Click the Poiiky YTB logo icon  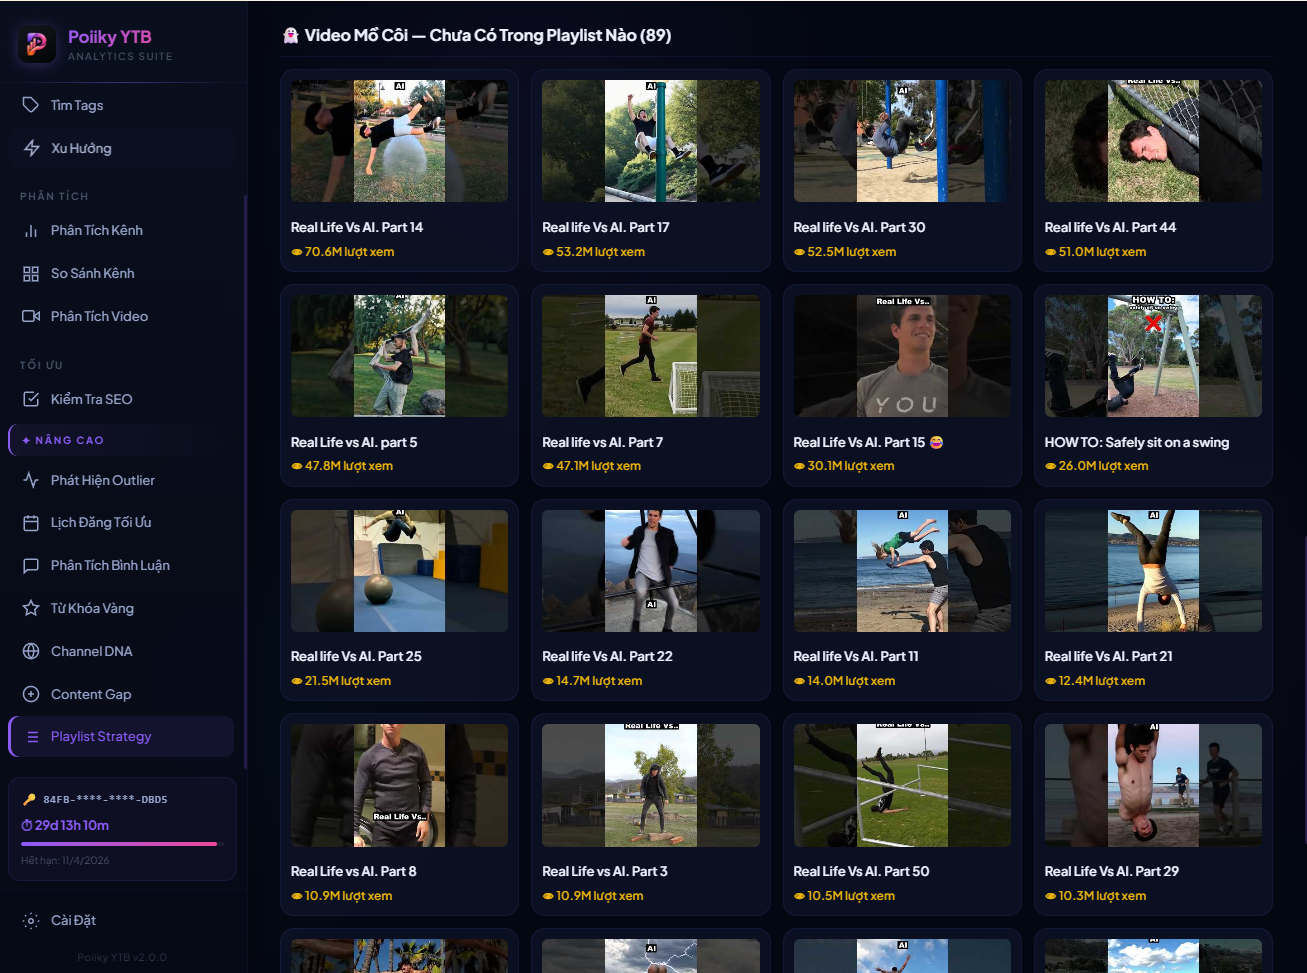click(x=37, y=44)
